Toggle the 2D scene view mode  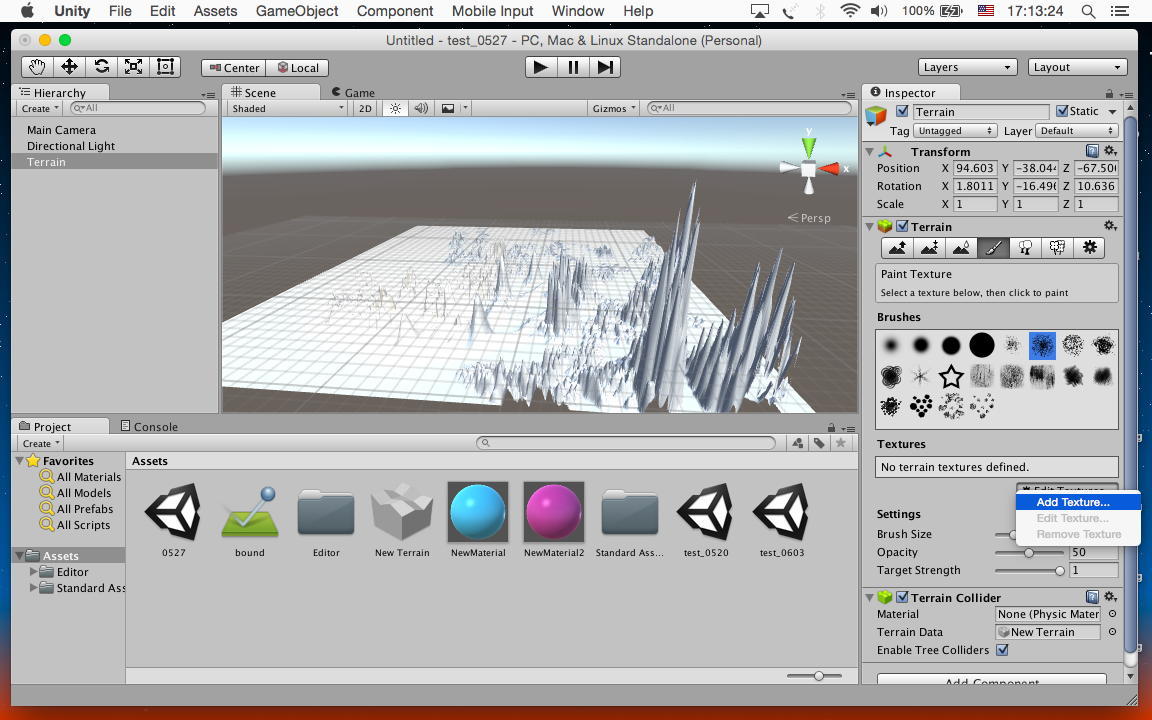(366, 108)
